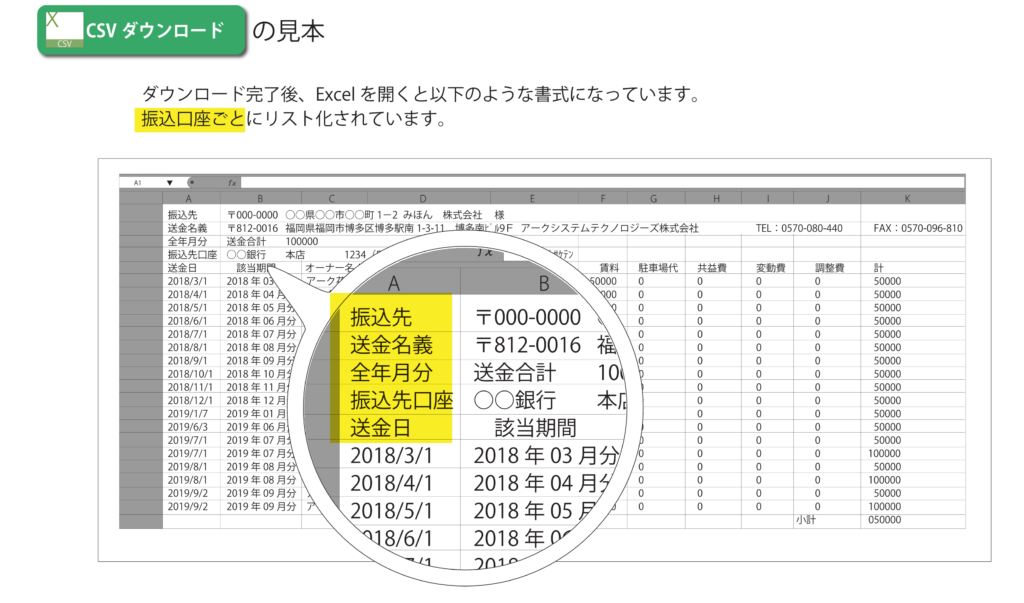Click "○○銀行" in the magnified view
The height and width of the screenshot is (603, 1024).
coord(515,400)
